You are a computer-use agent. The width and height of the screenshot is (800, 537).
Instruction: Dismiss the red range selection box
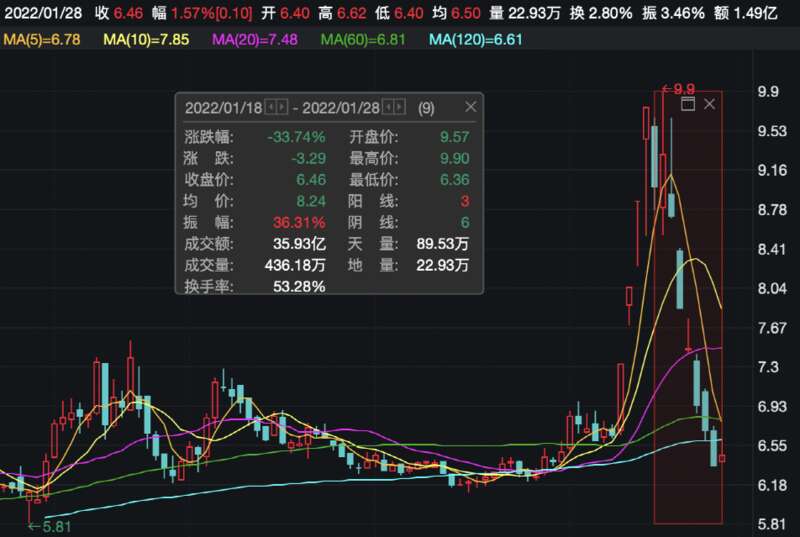coord(710,104)
